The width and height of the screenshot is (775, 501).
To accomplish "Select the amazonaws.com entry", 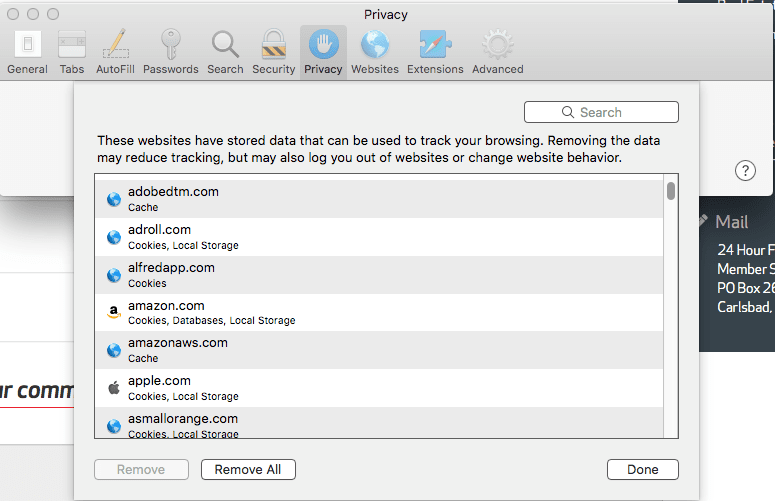I will (379, 350).
